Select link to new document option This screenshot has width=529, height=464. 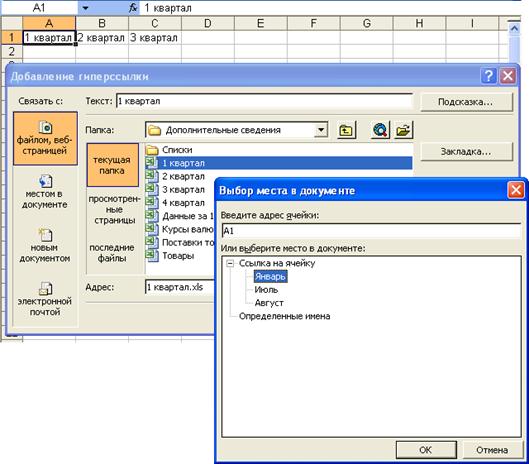(45, 245)
